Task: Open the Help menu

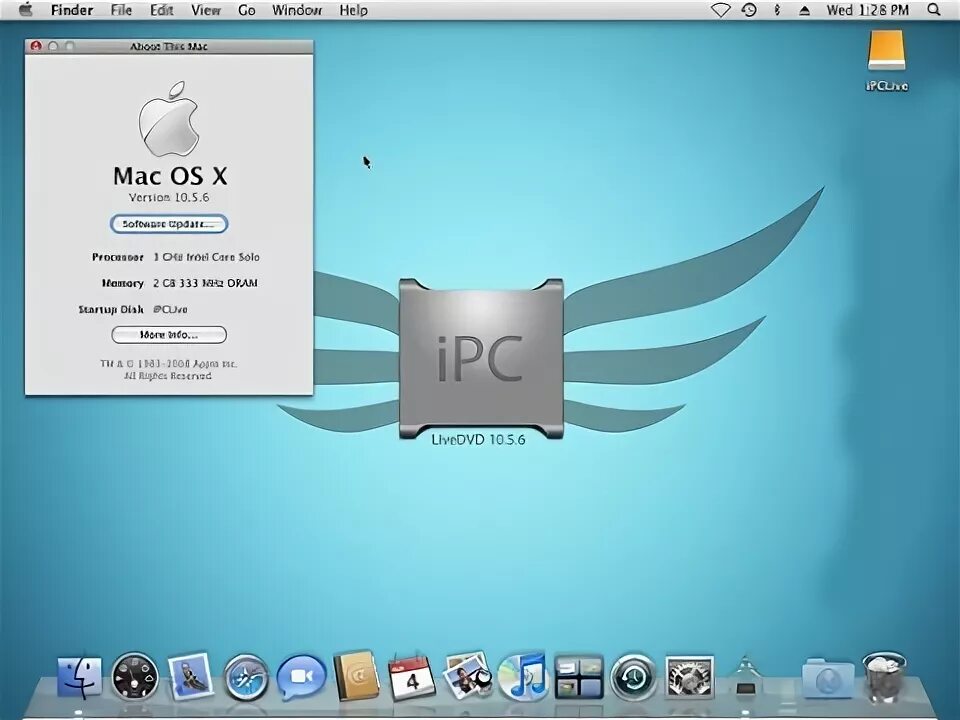Action: point(353,10)
